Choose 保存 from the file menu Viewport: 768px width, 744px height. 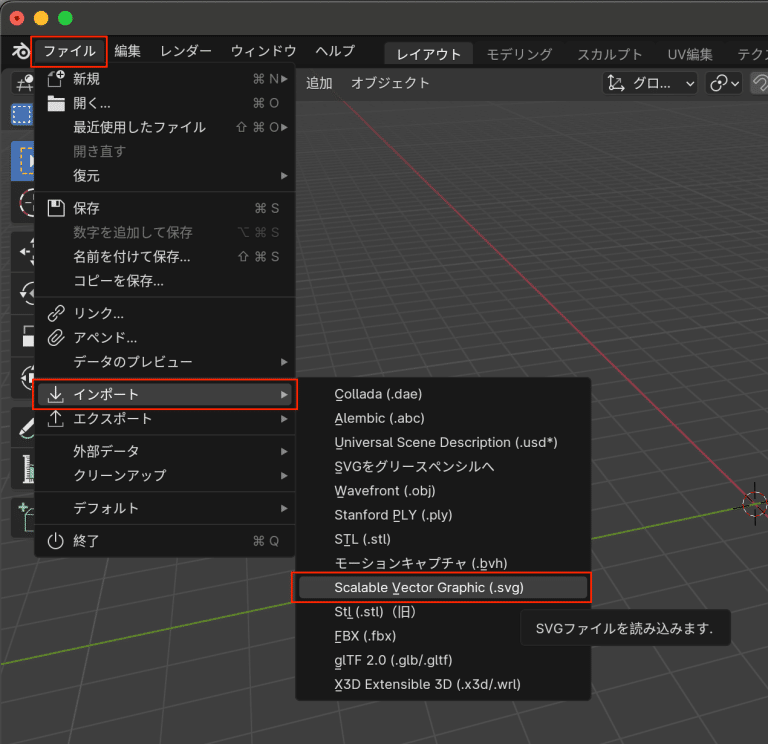[x=165, y=208]
